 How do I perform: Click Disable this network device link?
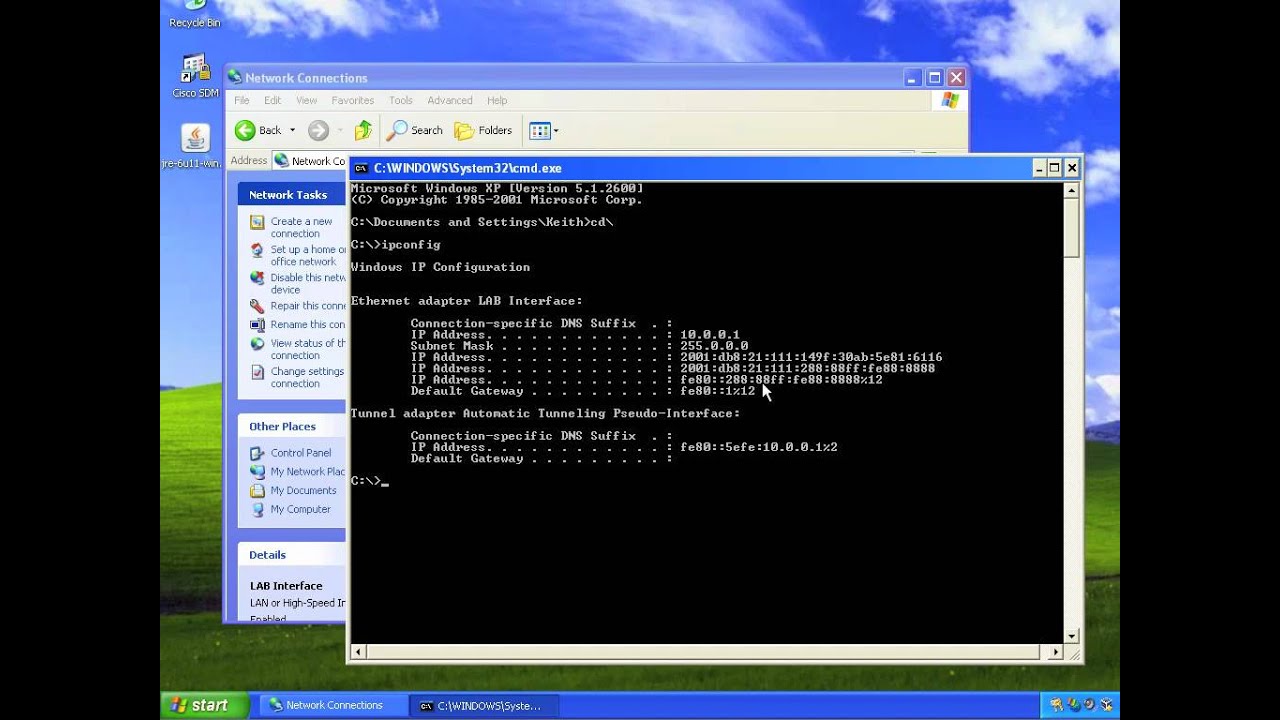(x=308, y=283)
